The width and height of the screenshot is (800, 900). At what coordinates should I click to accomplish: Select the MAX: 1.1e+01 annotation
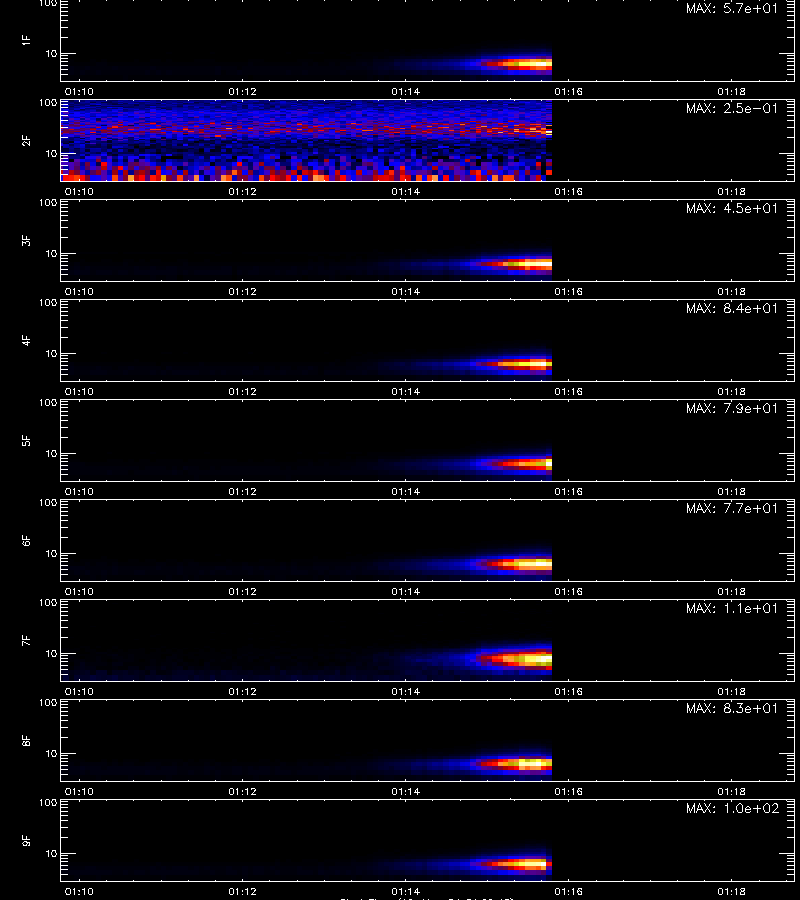pyautogui.click(x=732, y=608)
